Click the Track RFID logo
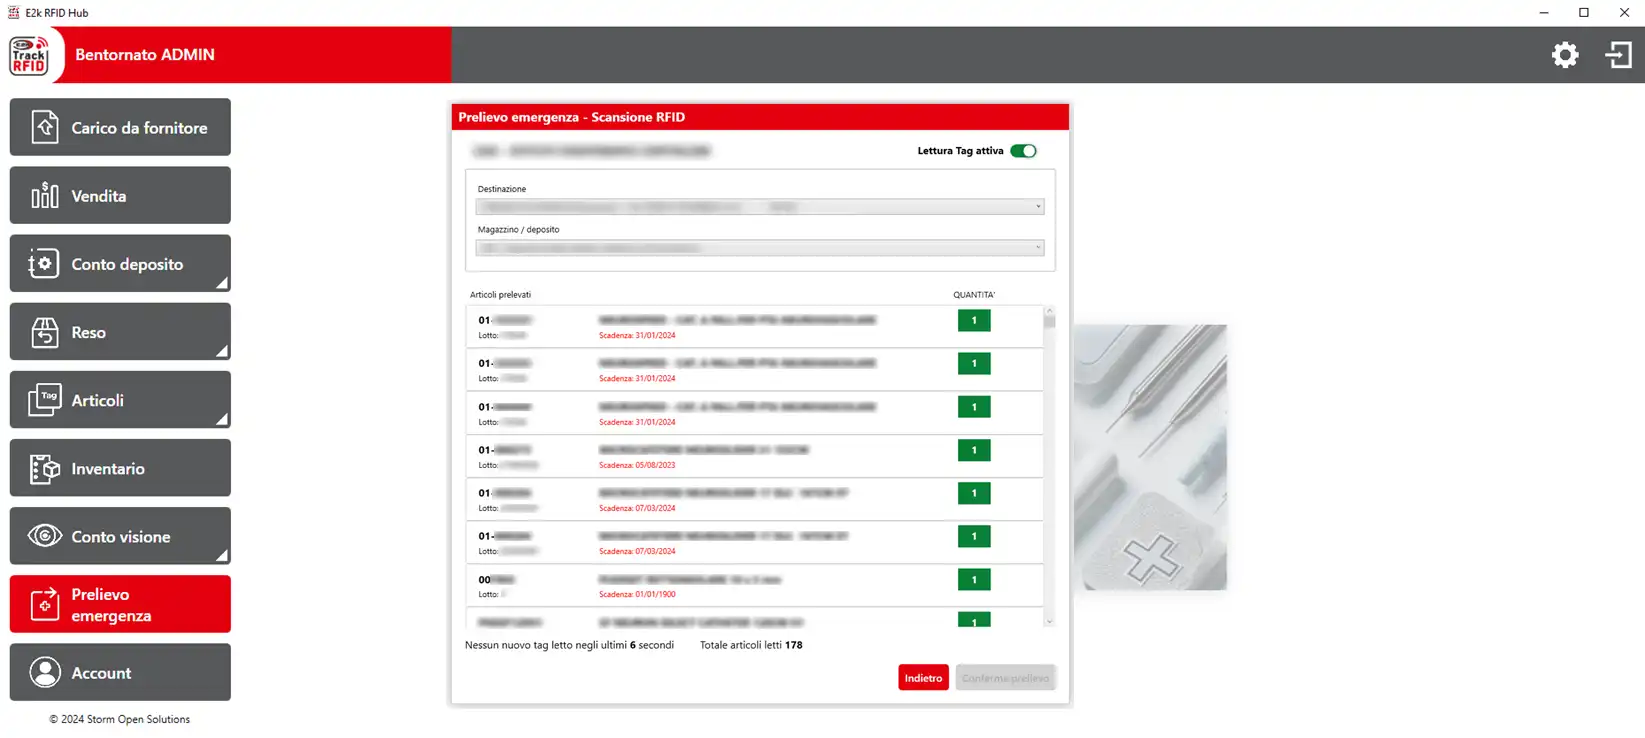The height and width of the screenshot is (738, 1645). pyautogui.click(x=30, y=55)
